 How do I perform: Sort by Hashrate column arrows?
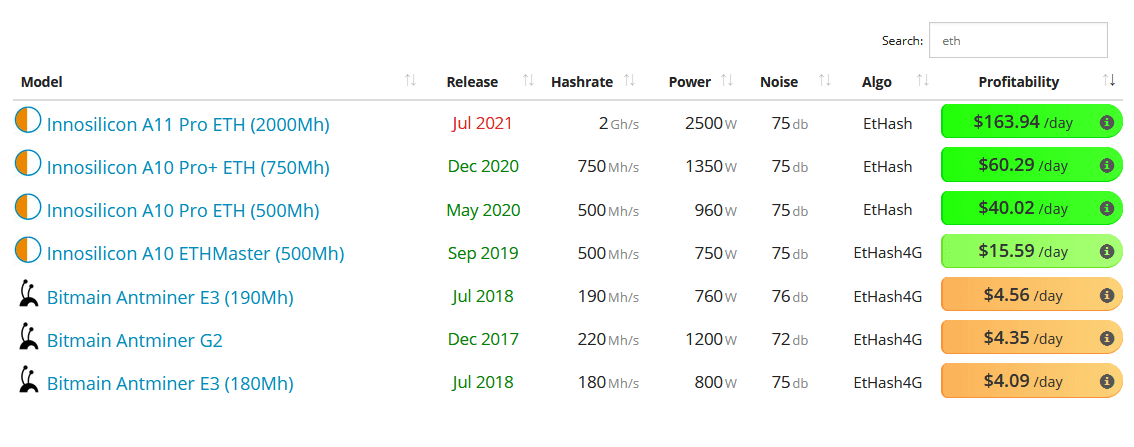(x=629, y=80)
